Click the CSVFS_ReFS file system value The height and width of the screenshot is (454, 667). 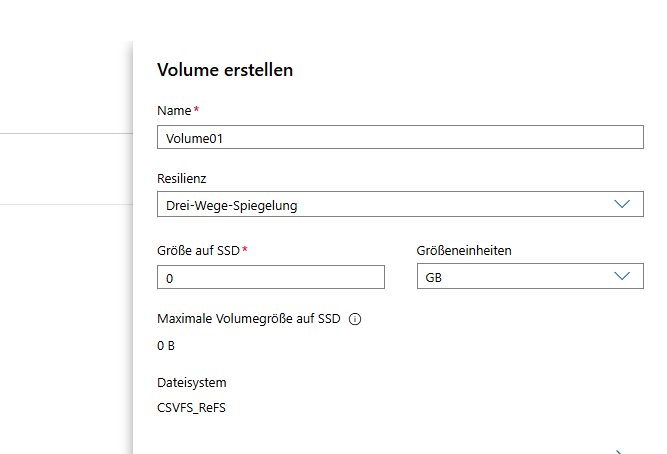191,408
